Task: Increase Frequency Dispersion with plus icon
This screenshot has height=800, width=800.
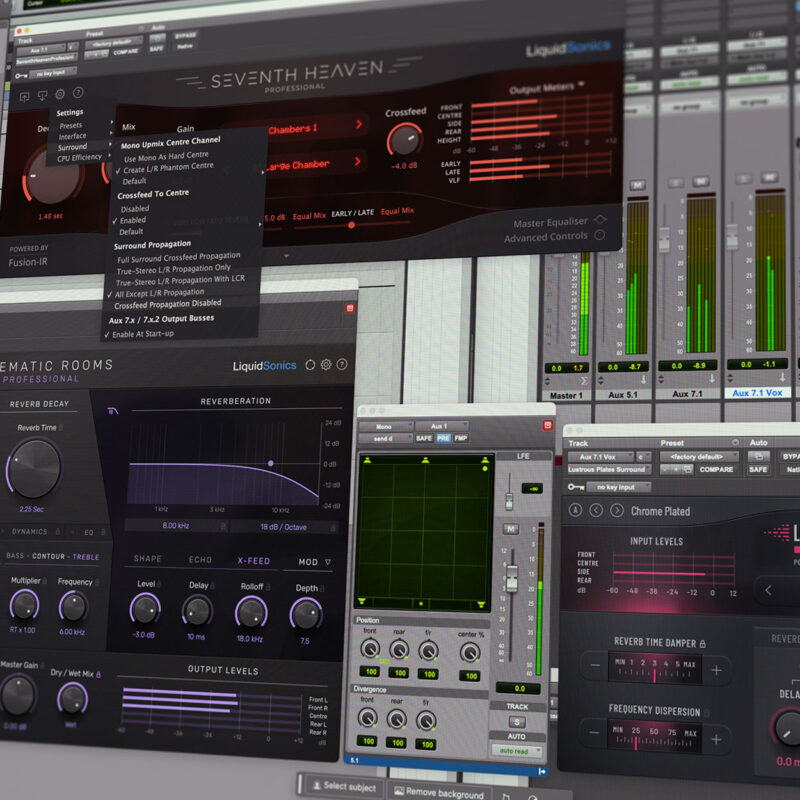Action: [x=716, y=739]
